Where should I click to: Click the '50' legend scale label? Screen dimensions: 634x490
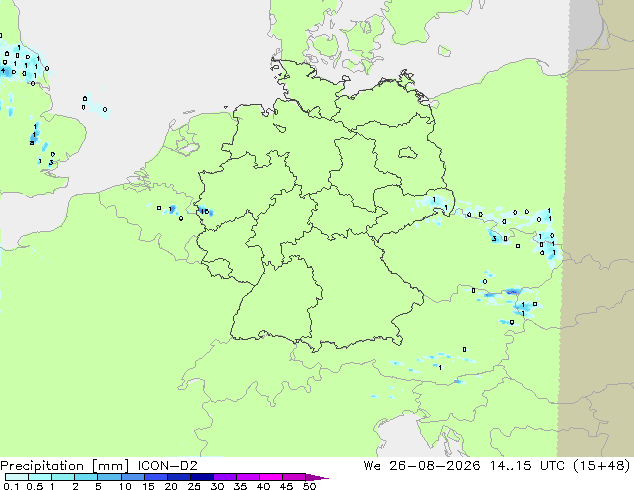point(309,486)
